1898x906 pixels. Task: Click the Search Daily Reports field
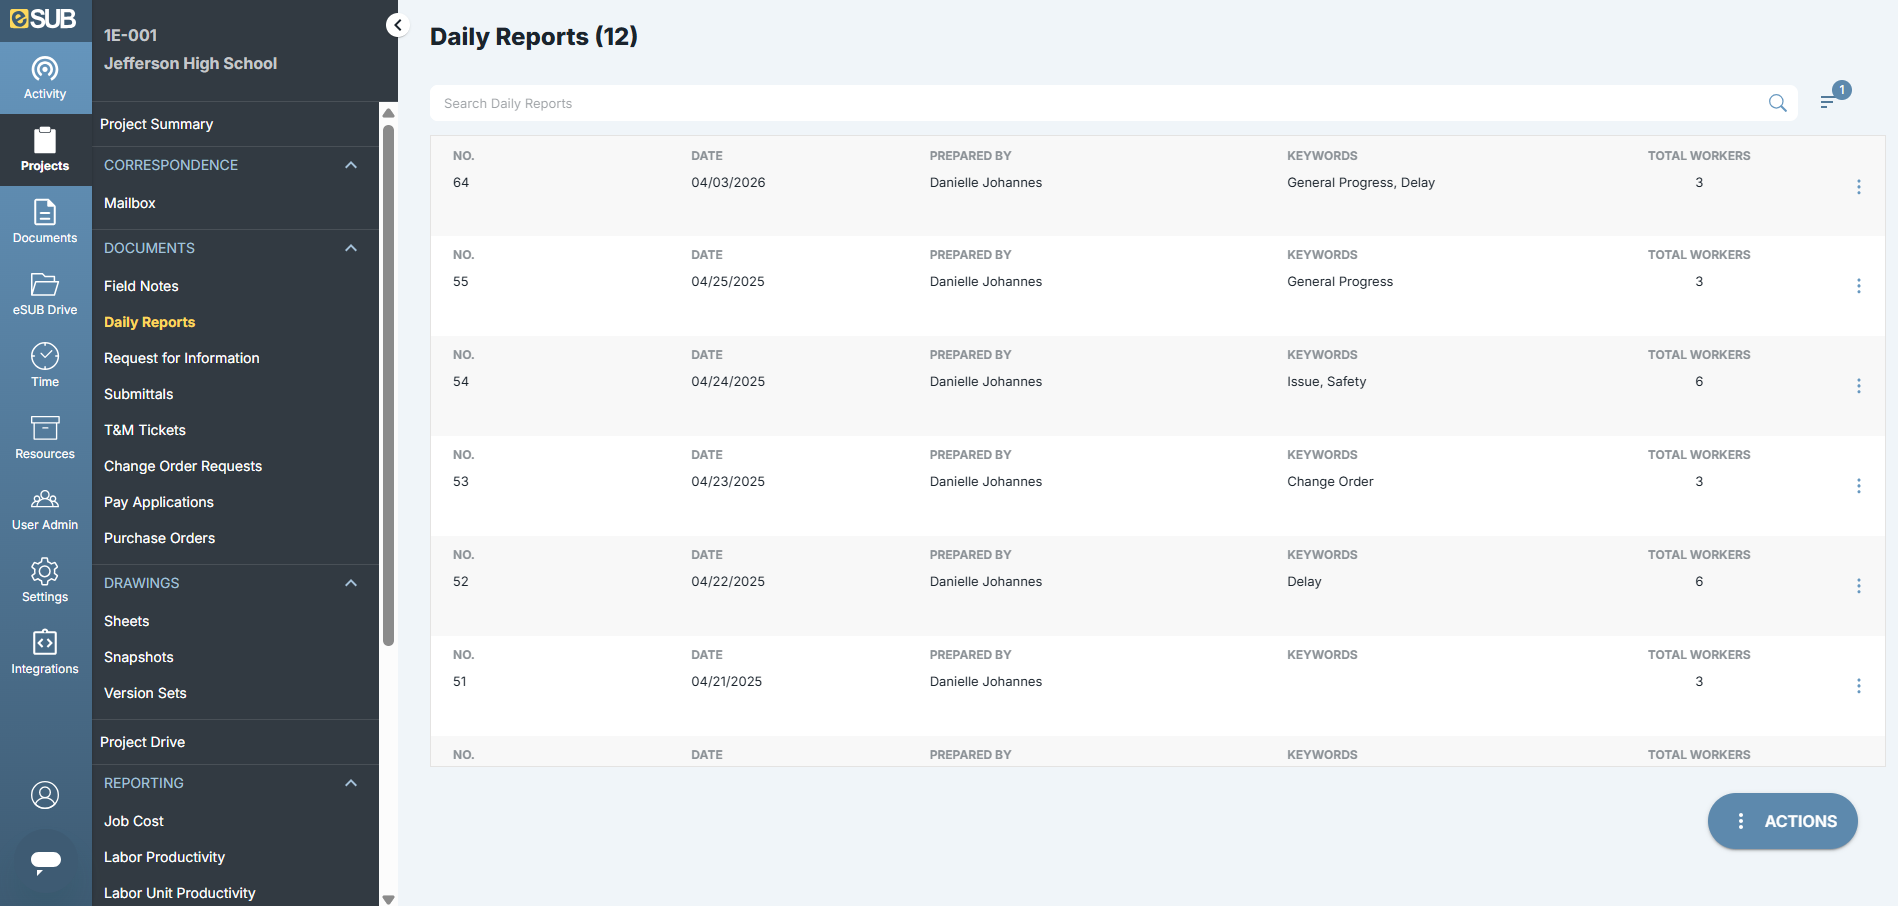tap(900, 103)
